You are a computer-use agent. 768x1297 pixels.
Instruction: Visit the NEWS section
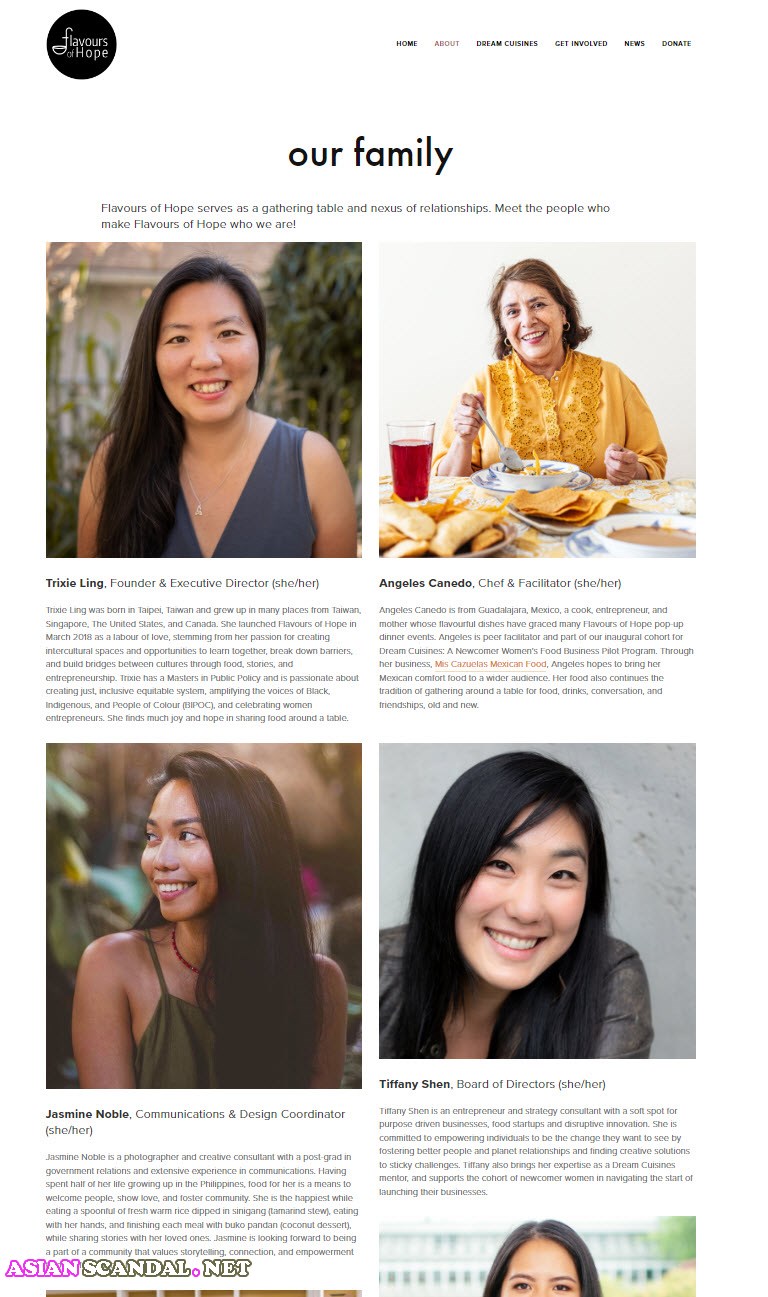(635, 44)
